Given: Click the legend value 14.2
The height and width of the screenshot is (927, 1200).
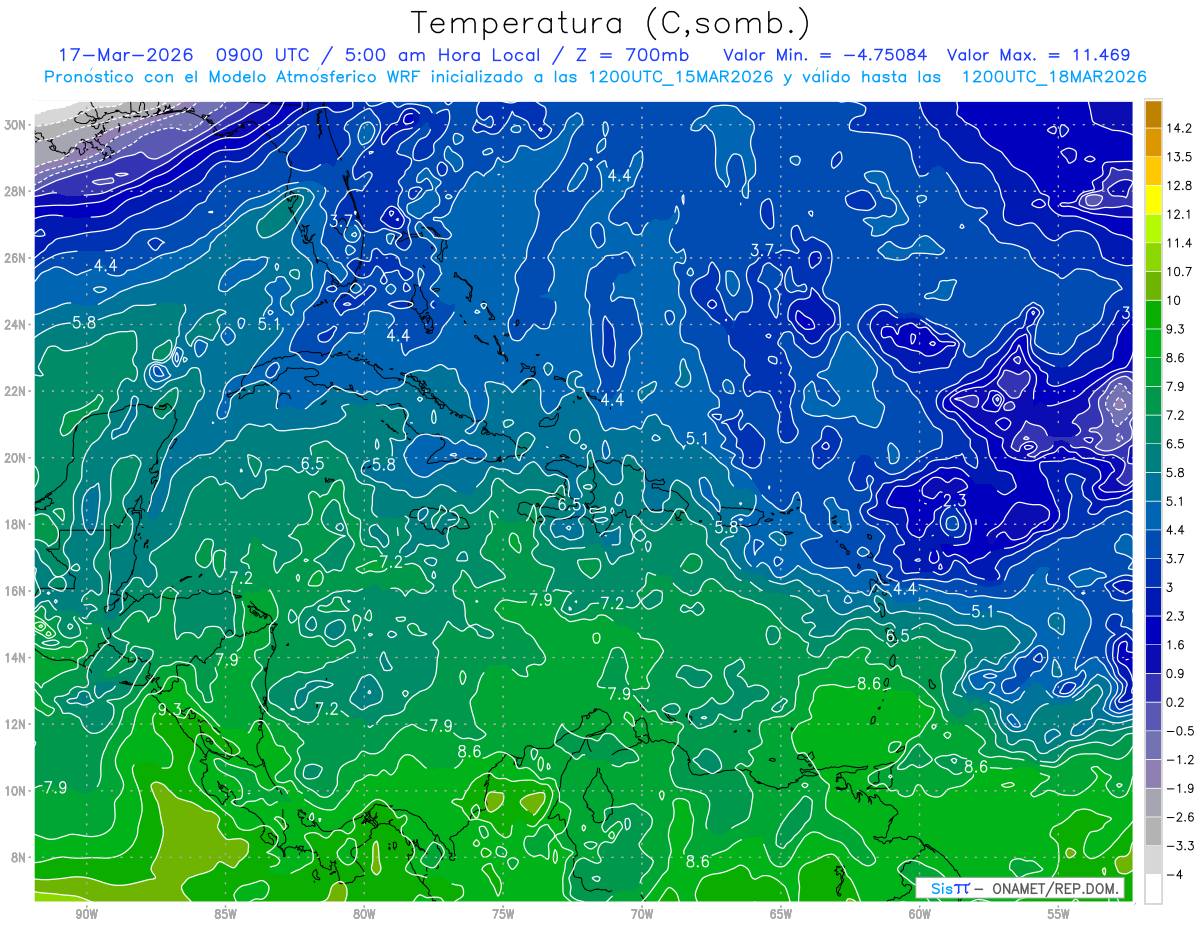Looking at the screenshot, I should click(x=1180, y=128).
